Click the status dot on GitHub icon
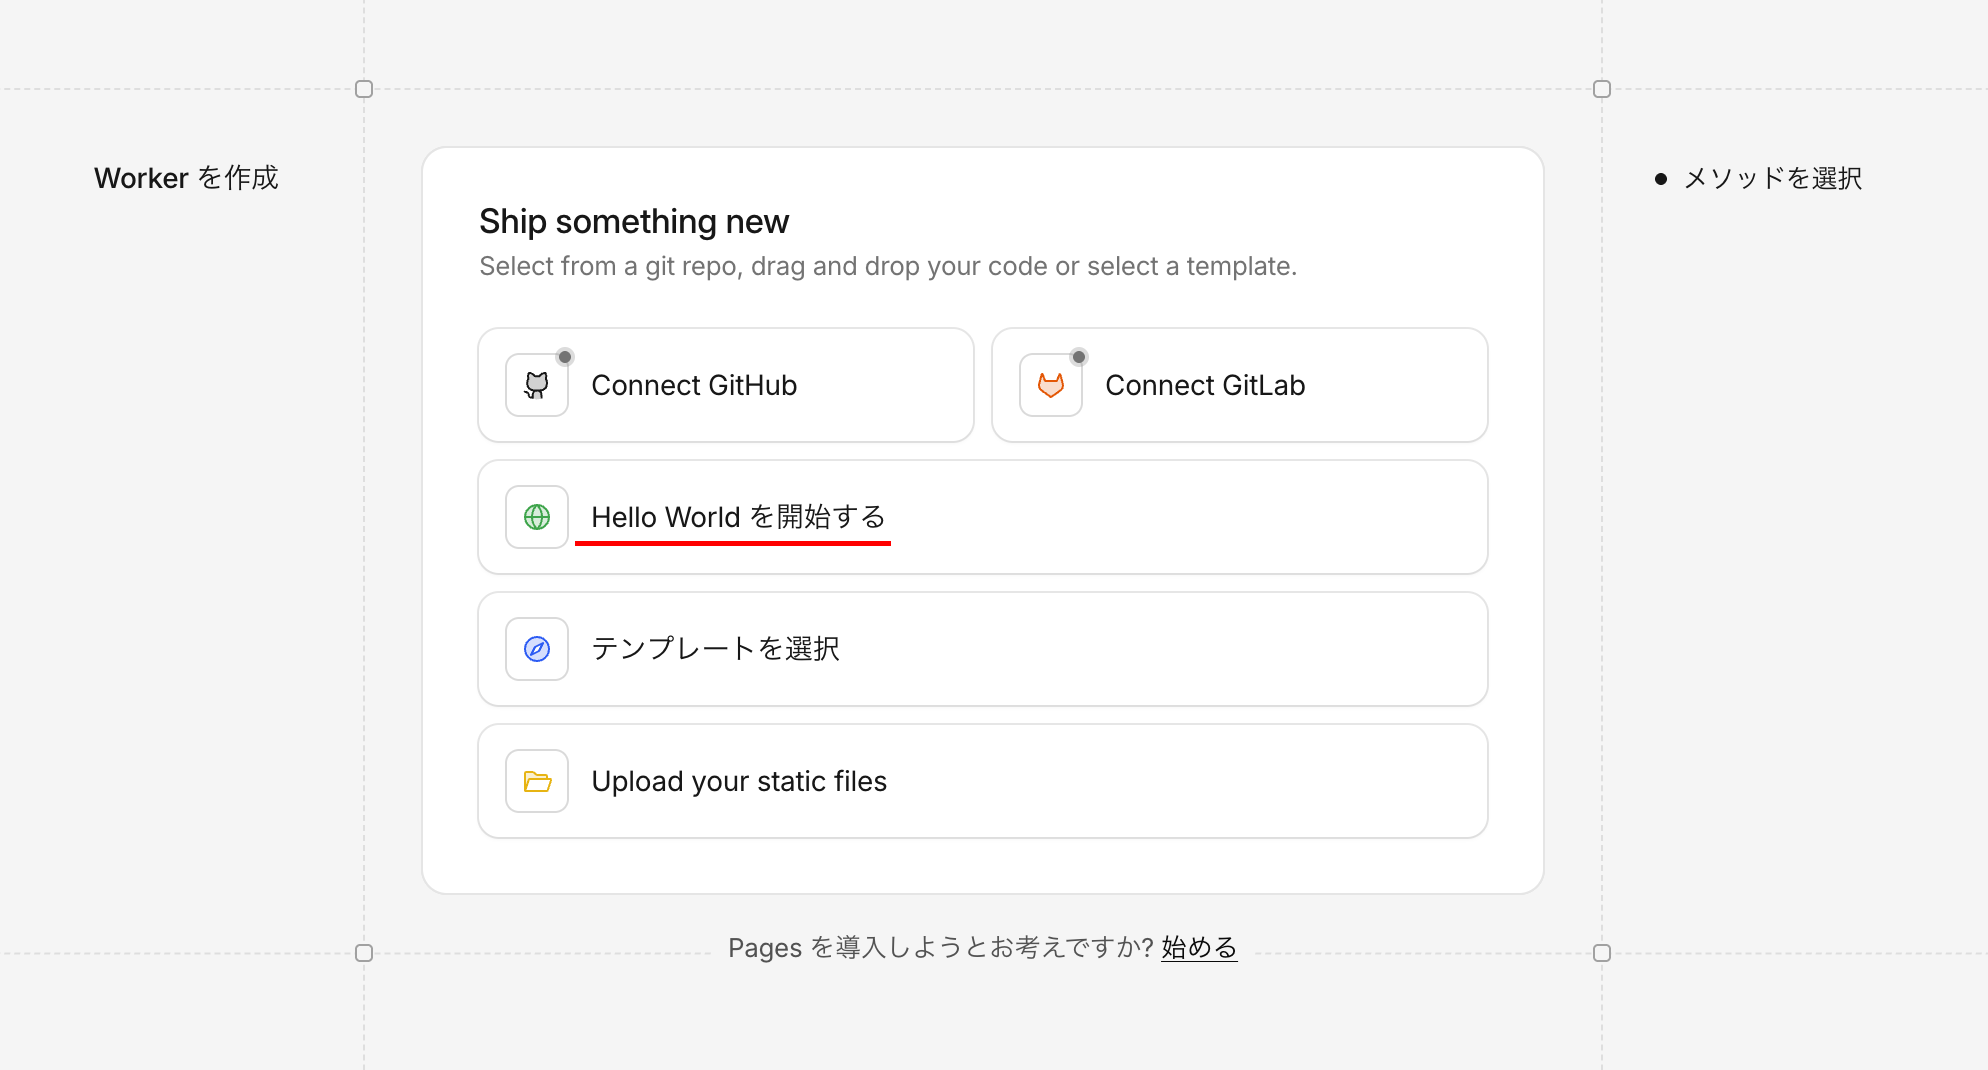1988x1070 pixels. (x=565, y=357)
